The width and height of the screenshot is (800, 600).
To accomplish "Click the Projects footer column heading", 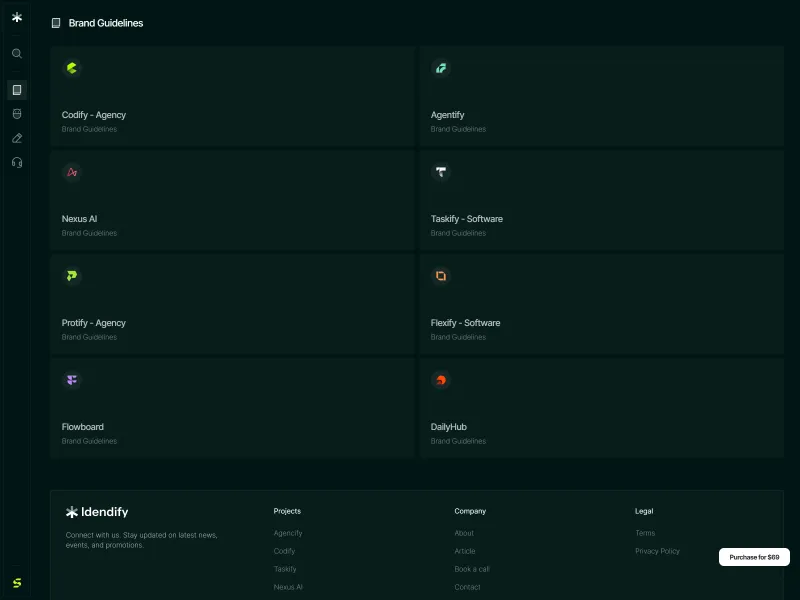I will pos(287,511).
